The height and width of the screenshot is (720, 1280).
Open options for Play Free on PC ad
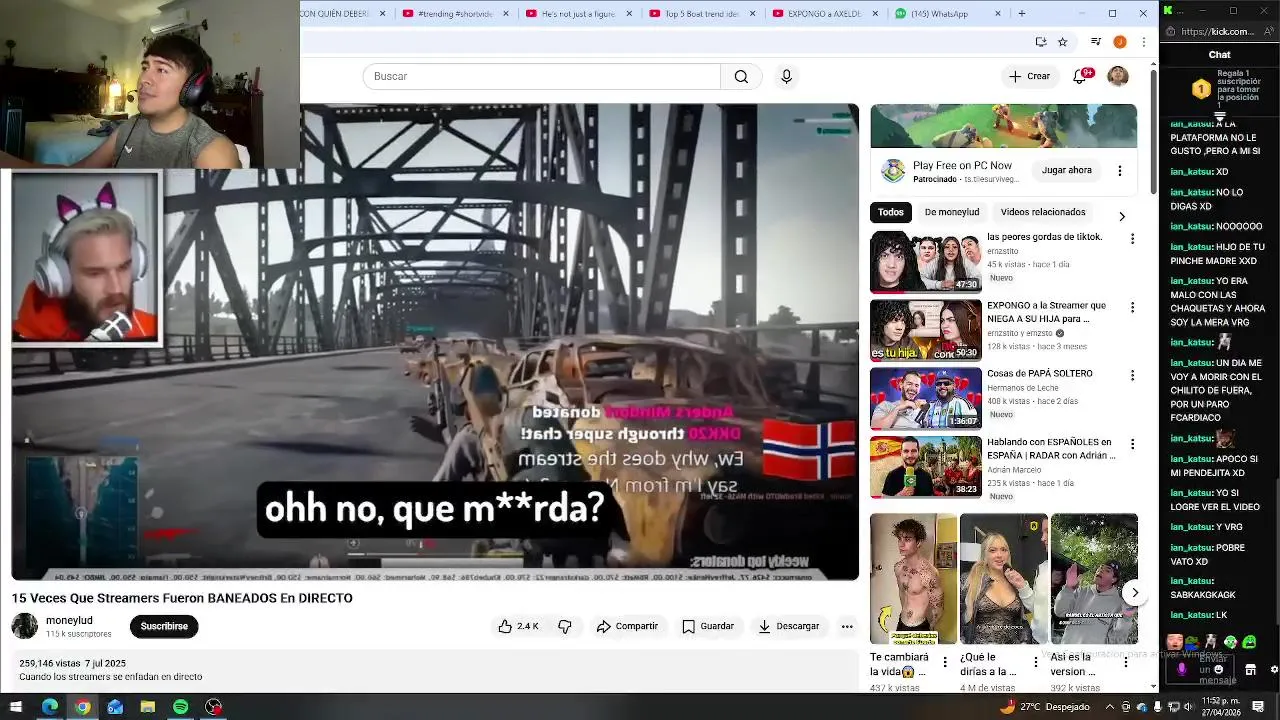(x=1120, y=171)
